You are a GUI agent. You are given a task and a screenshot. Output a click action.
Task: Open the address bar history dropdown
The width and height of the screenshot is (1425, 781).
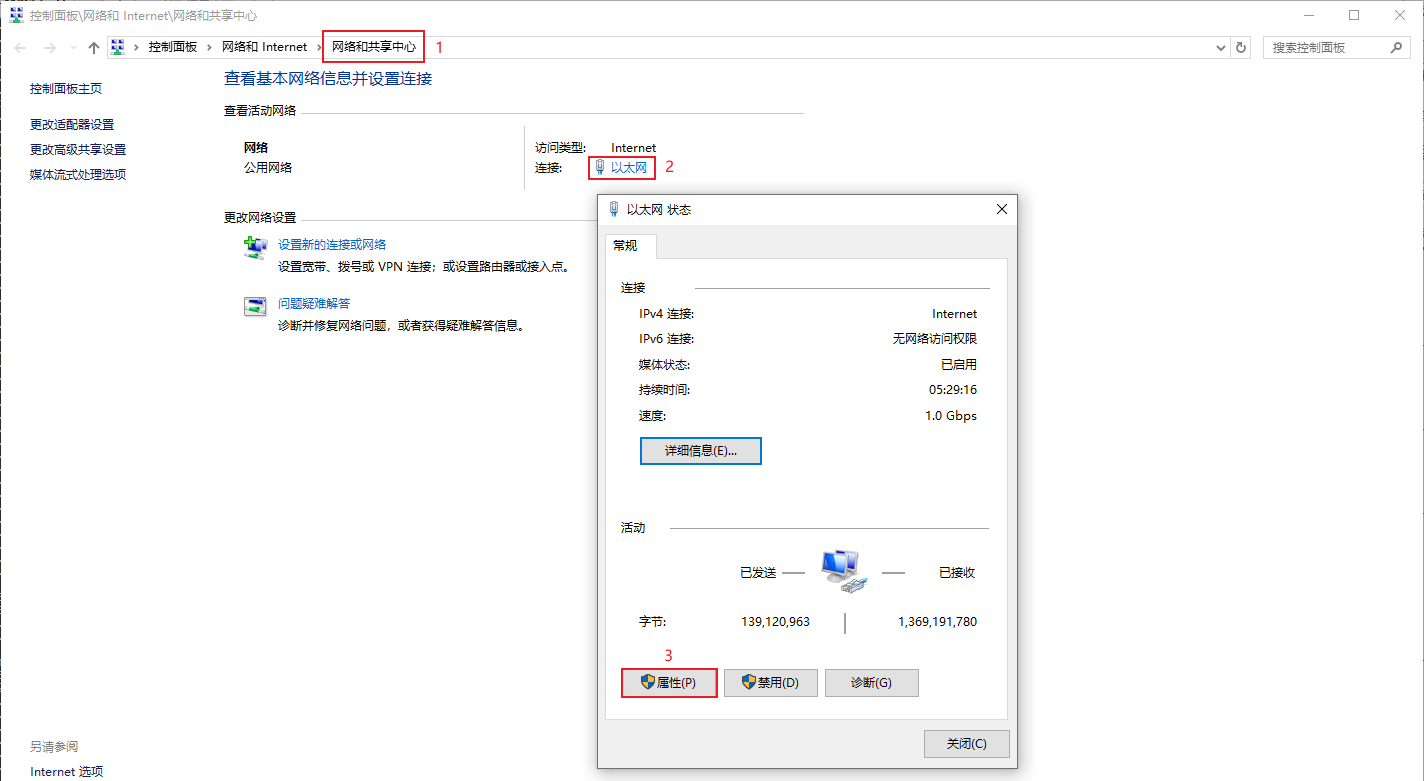click(x=1220, y=47)
